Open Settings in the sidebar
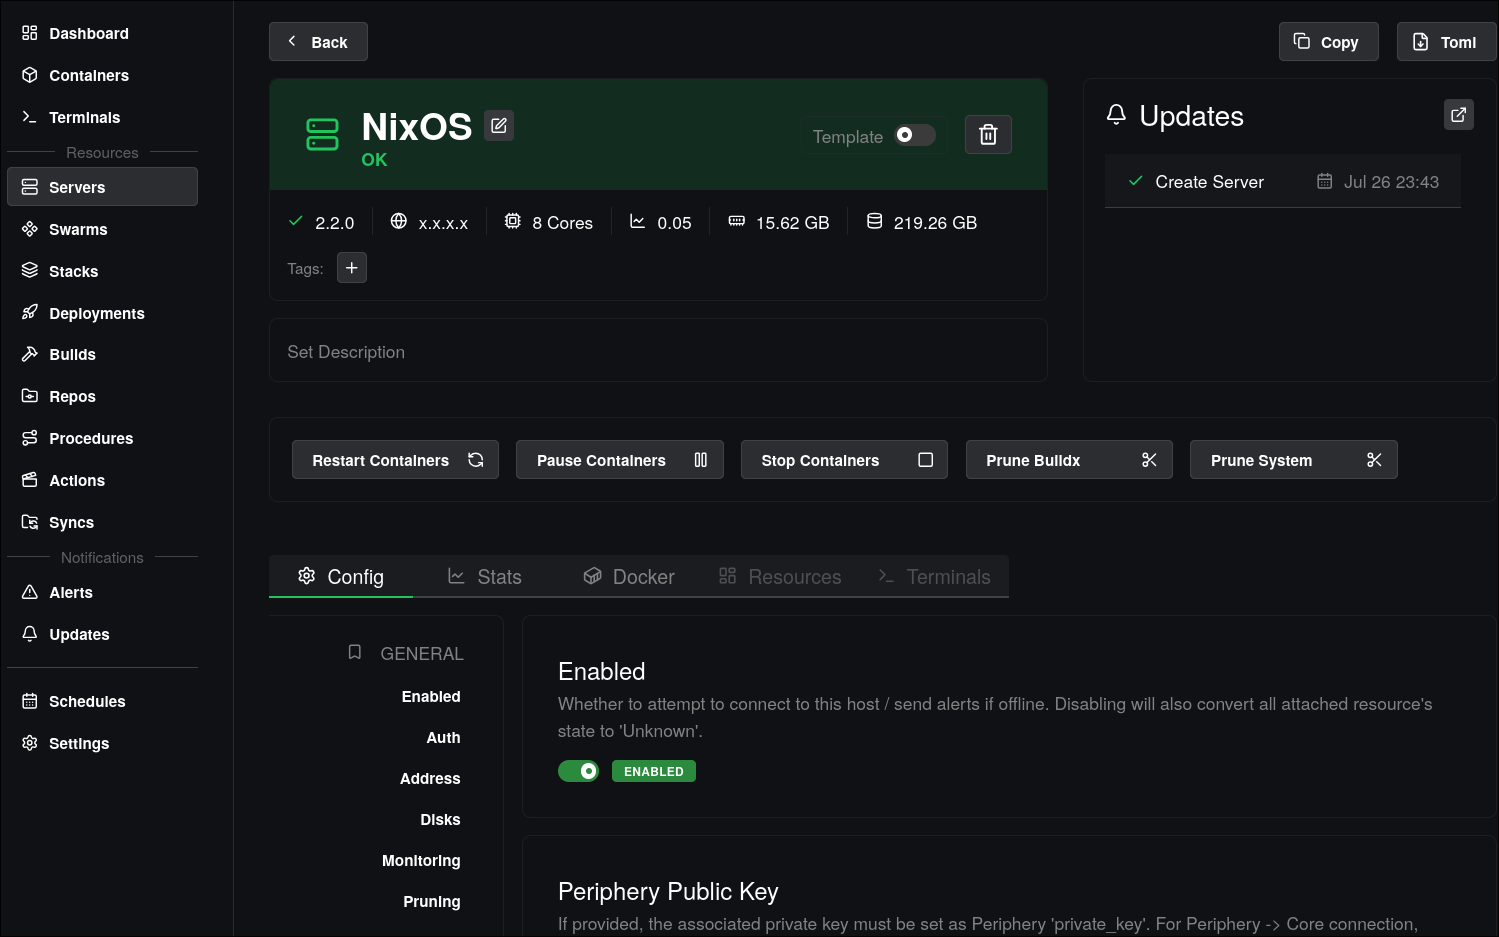The width and height of the screenshot is (1499, 937). click(102, 743)
